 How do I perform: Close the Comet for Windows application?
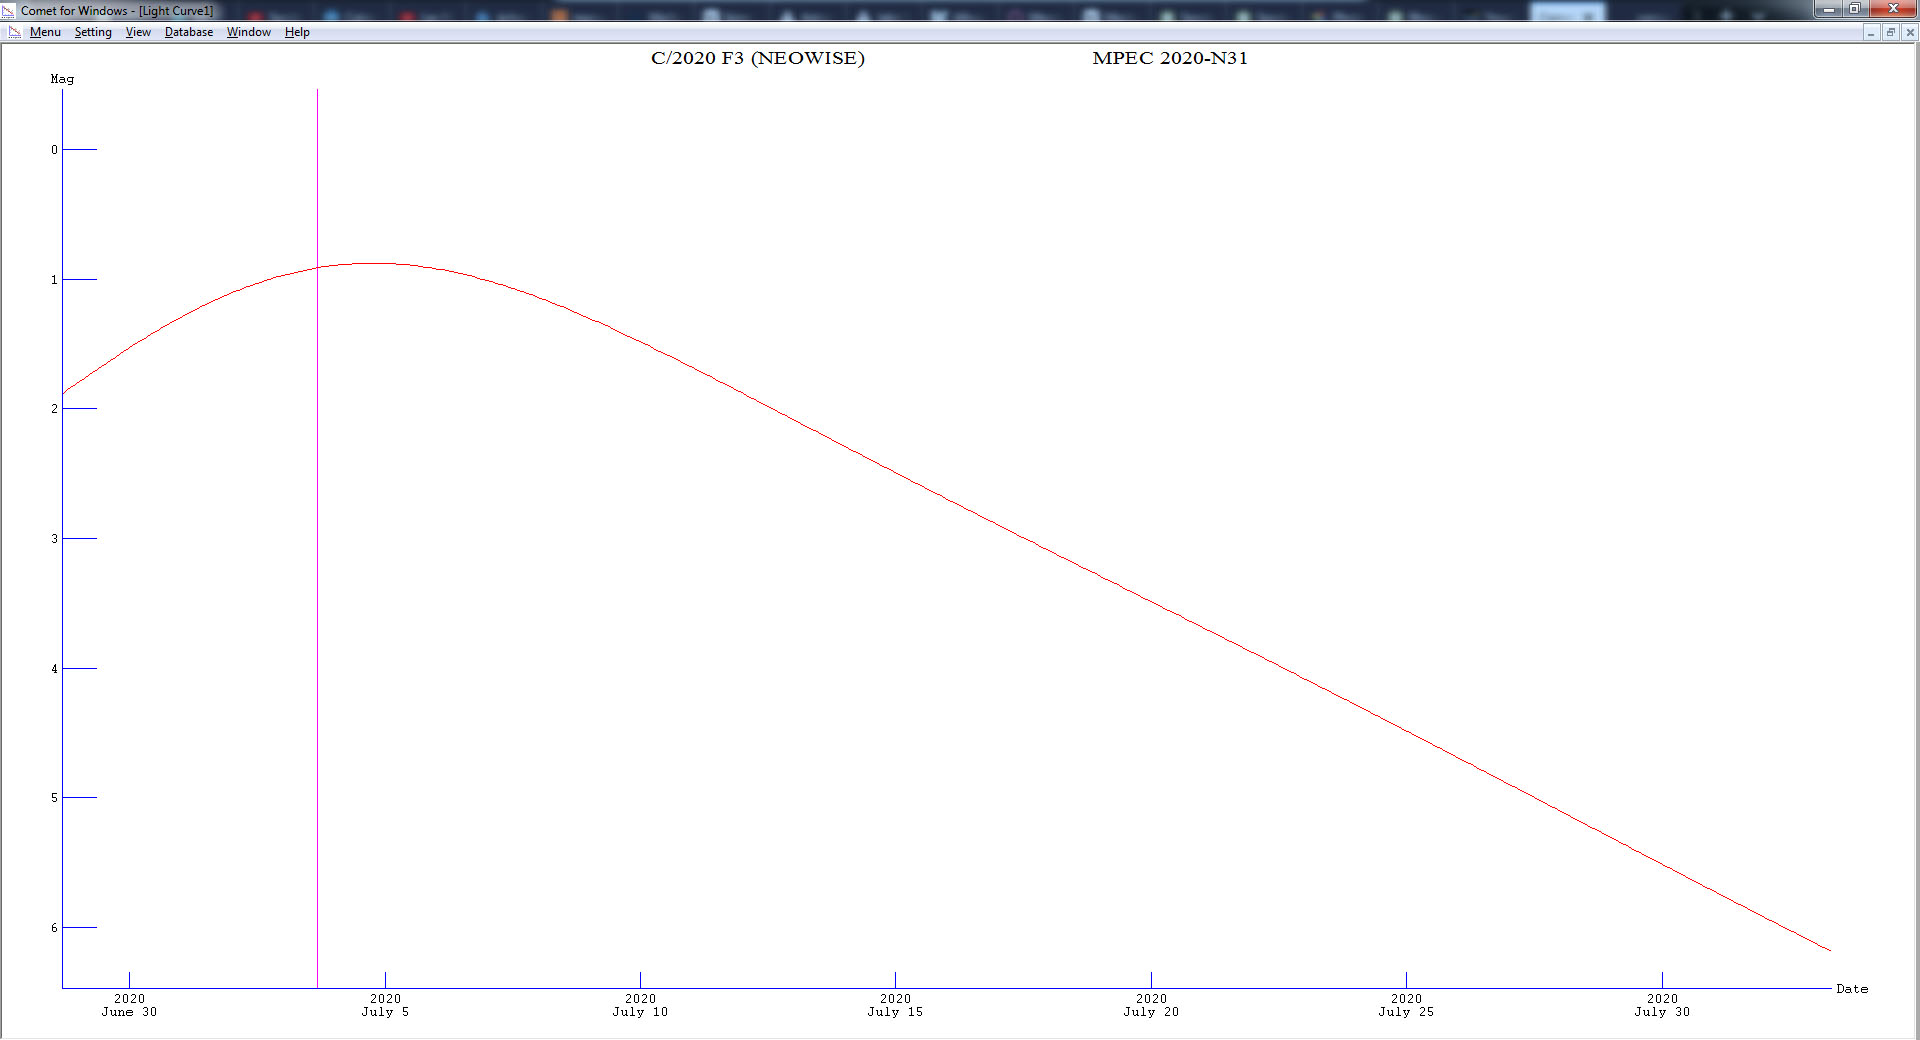tap(1892, 9)
